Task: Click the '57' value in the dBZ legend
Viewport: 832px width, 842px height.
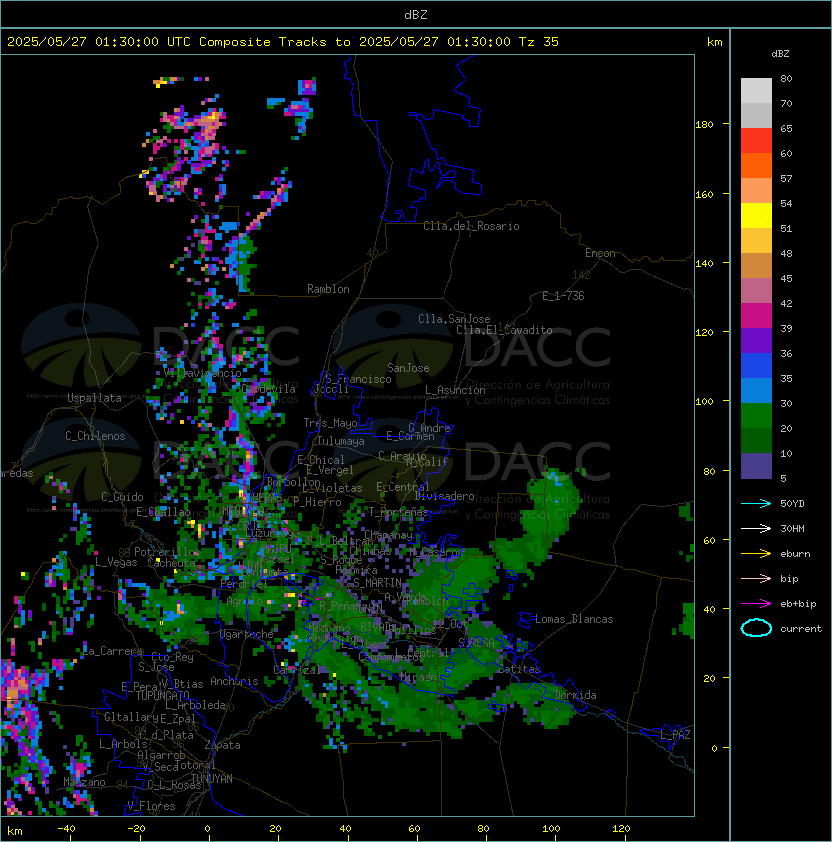Action: point(786,178)
